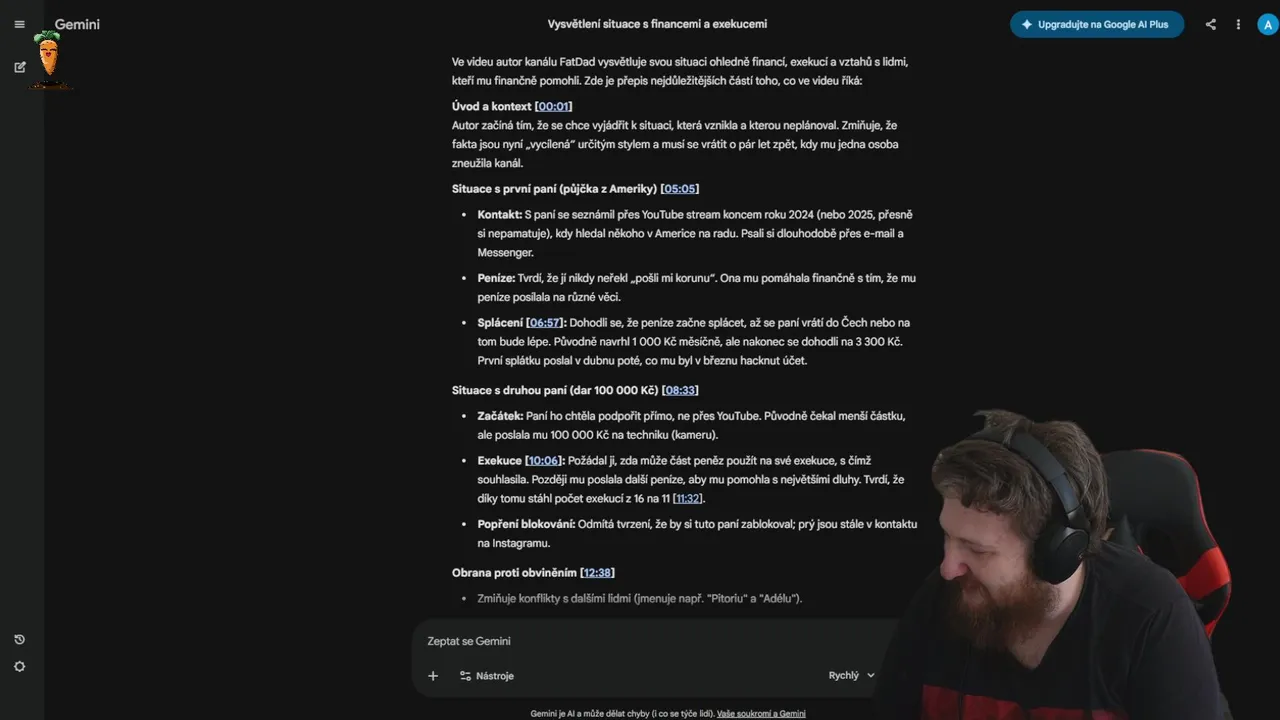The height and width of the screenshot is (720, 1280).
Task: Expand the Rychlý model selector
Action: [852, 675]
